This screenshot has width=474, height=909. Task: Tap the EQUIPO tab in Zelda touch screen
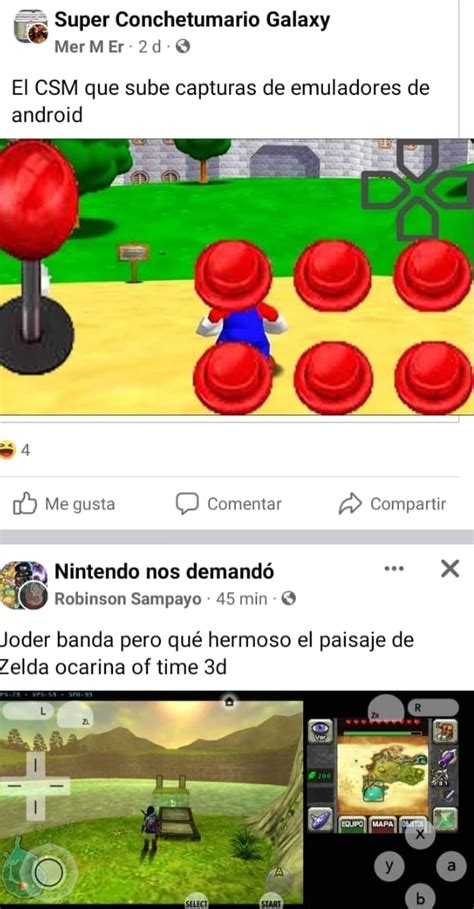[352, 823]
